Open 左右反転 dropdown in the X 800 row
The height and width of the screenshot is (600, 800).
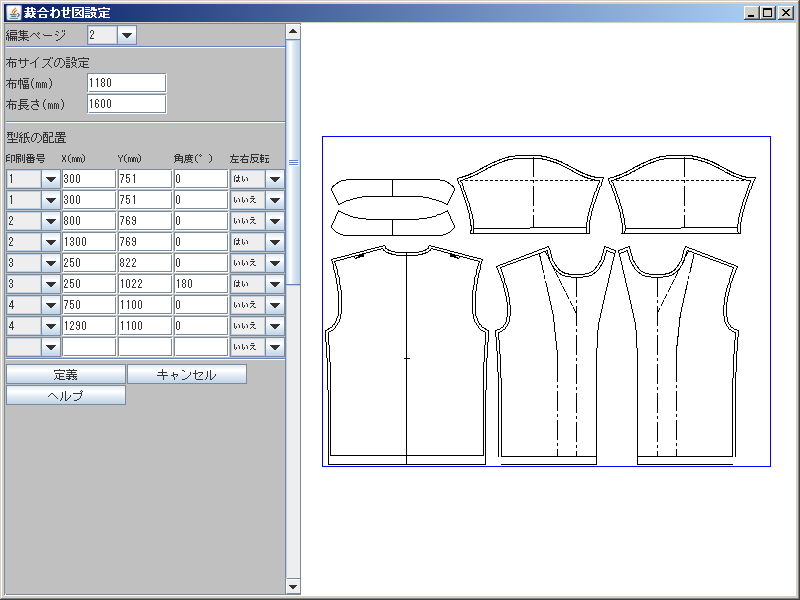[x=275, y=221]
